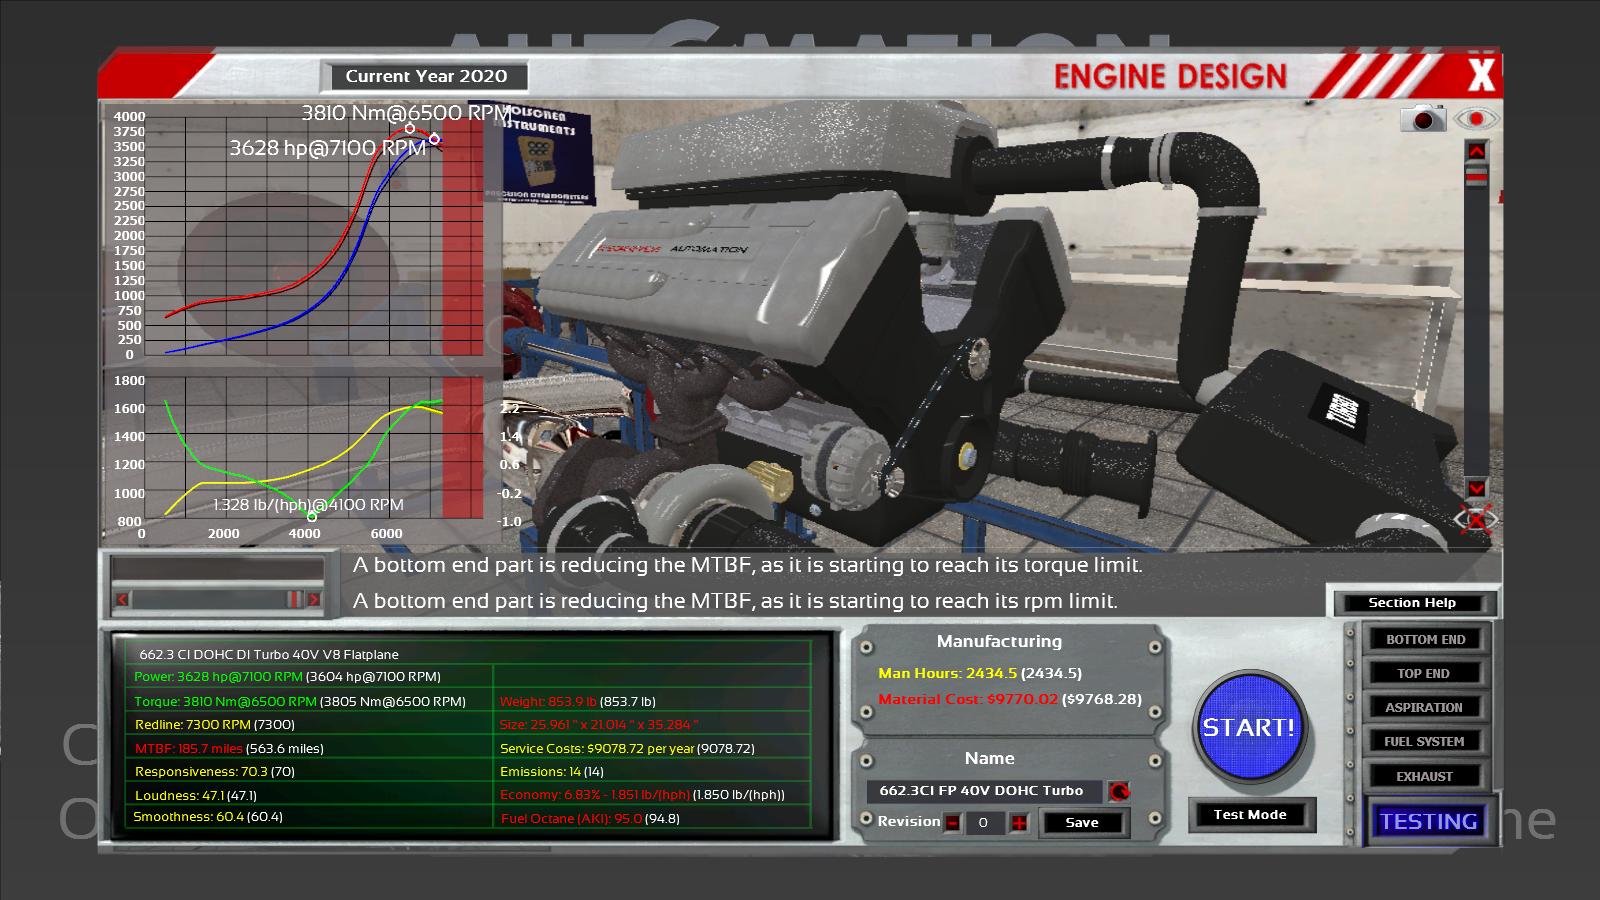The width and height of the screenshot is (1600, 900).
Task: Click the 4100 RPM economy marker
Action: pos(312,516)
